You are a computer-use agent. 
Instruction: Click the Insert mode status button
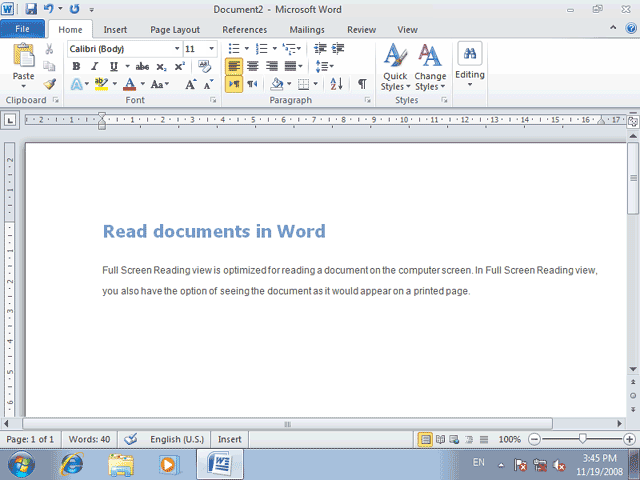coord(229,440)
